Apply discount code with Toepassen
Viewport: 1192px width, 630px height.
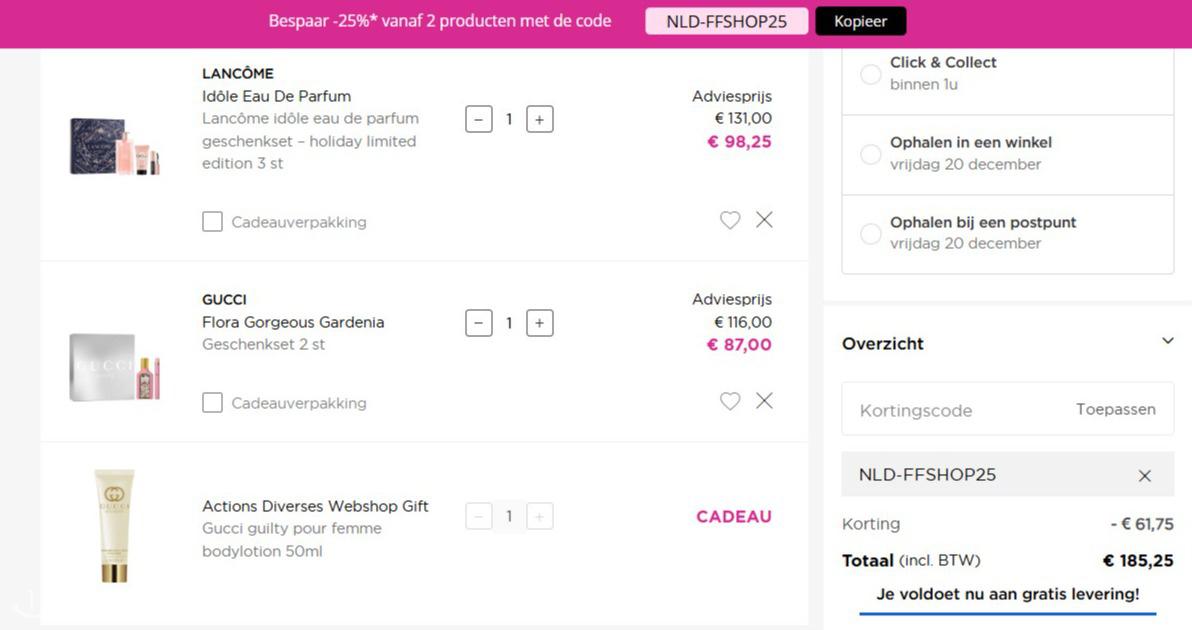[1115, 410]
